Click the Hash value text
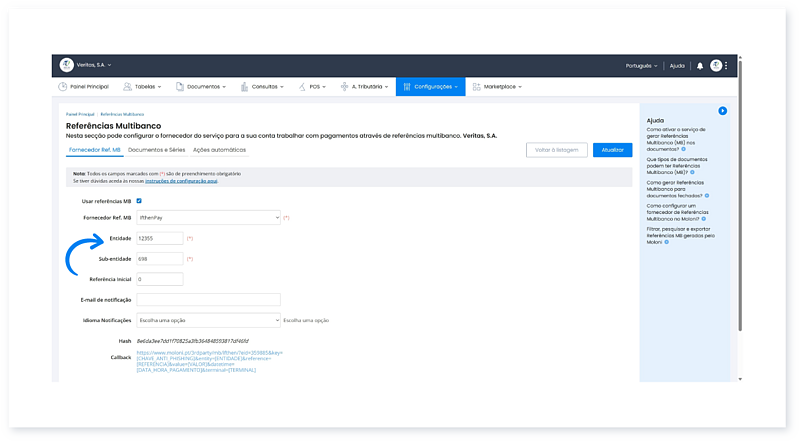 click(192, 341)
